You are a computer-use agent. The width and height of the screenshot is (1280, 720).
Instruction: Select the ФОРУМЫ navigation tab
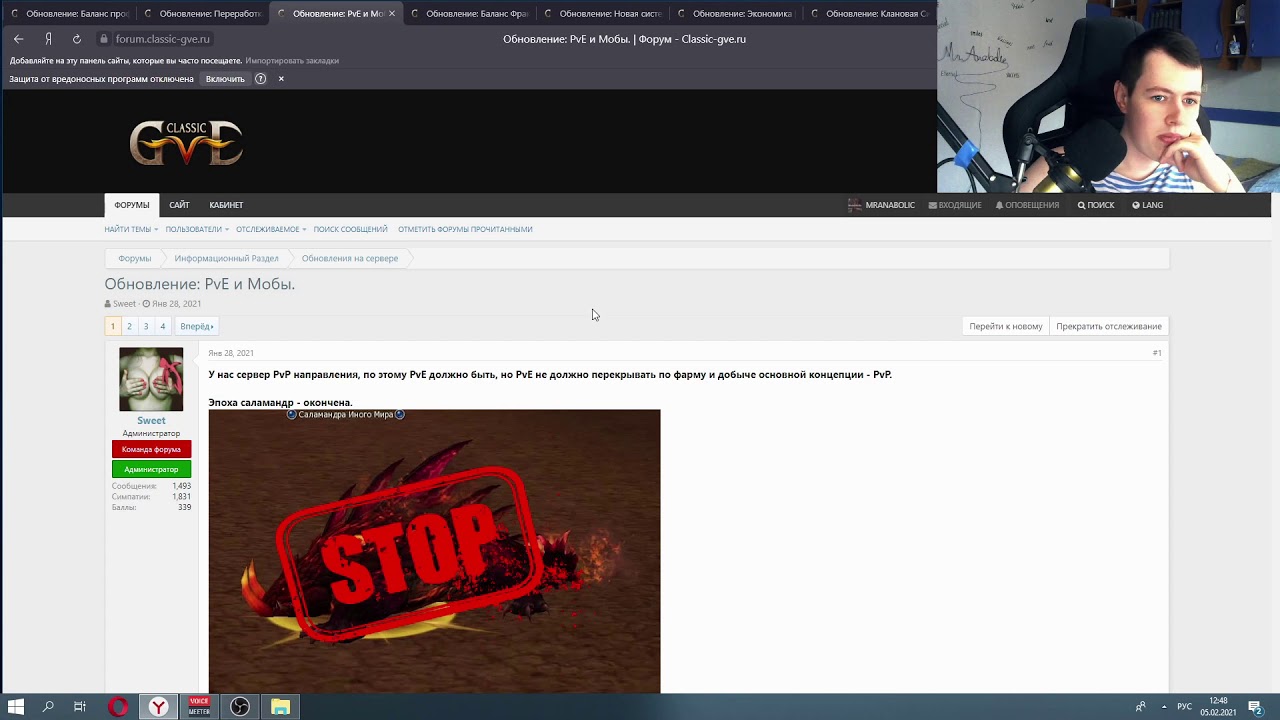(x=132, y=205)
